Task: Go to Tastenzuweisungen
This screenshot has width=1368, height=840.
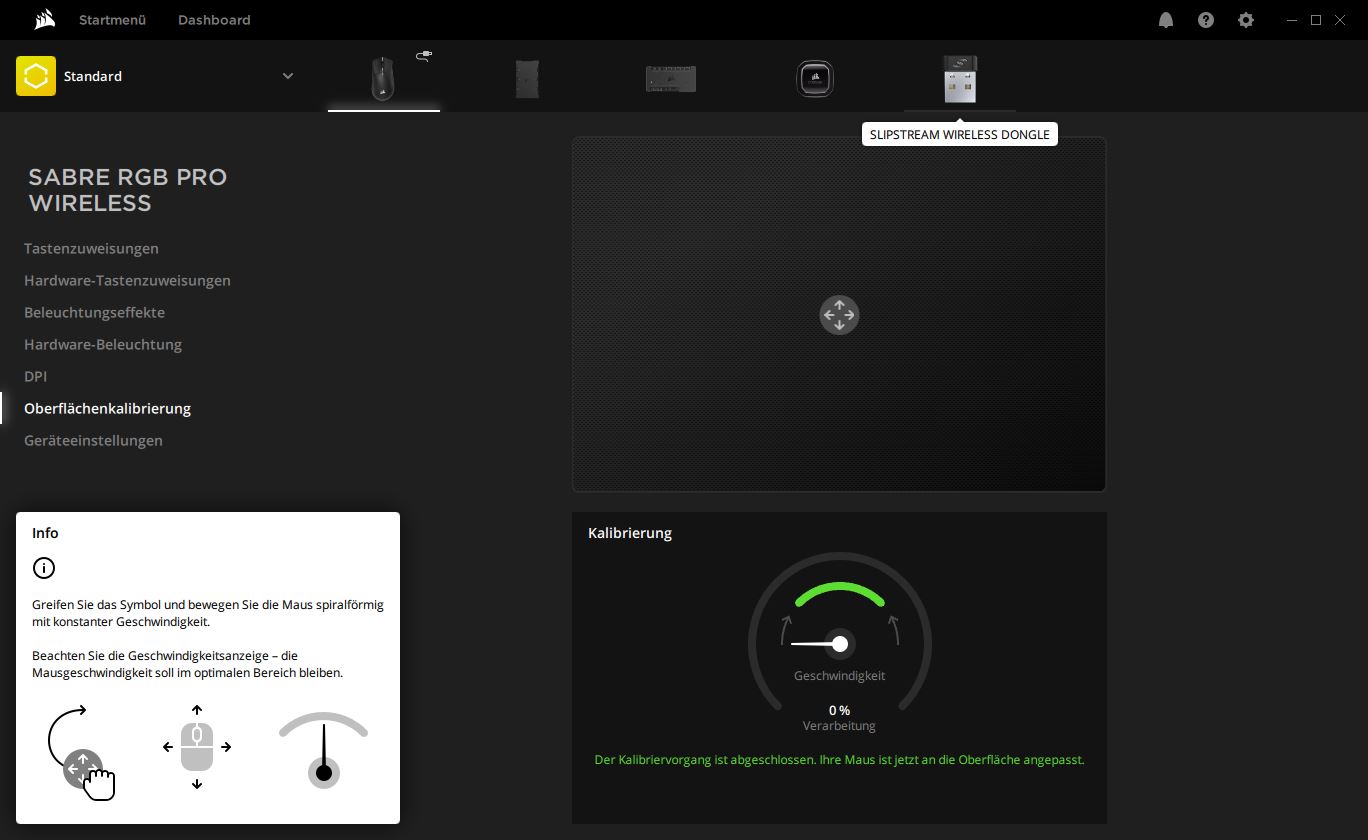Action: click(91, 248)
